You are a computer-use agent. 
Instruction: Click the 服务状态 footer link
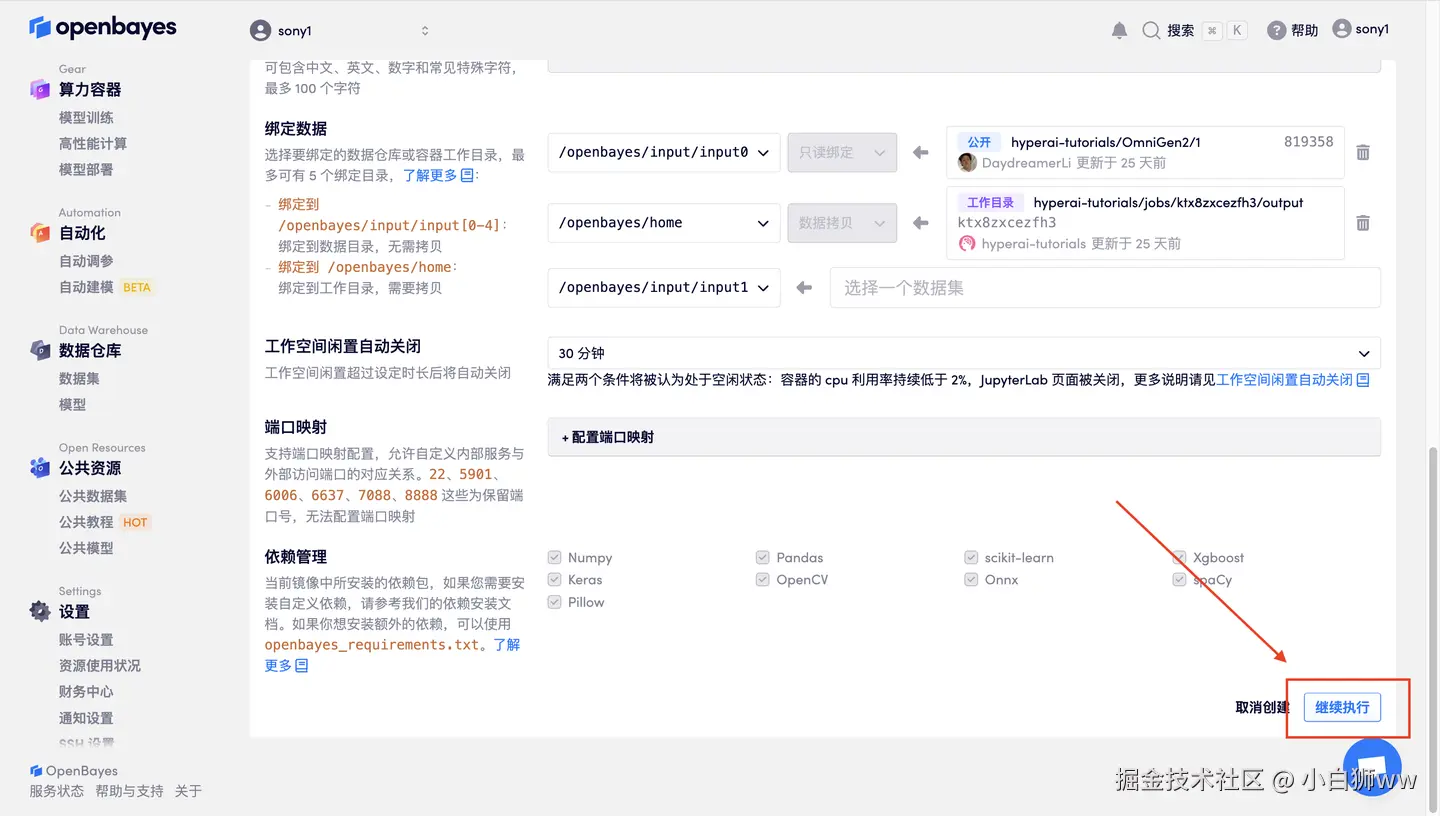point(57,791)
